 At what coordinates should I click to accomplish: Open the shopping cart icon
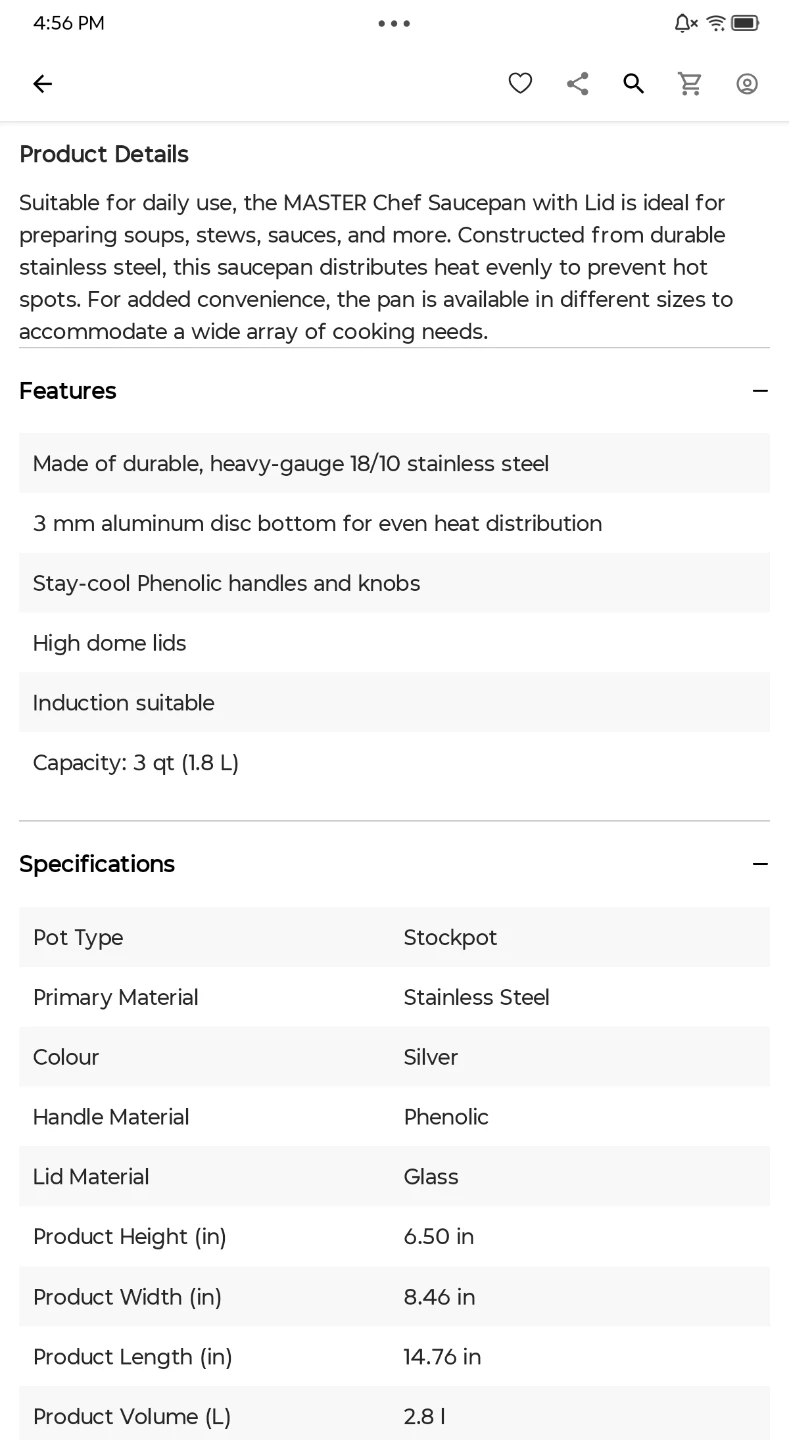coord(690,84)
